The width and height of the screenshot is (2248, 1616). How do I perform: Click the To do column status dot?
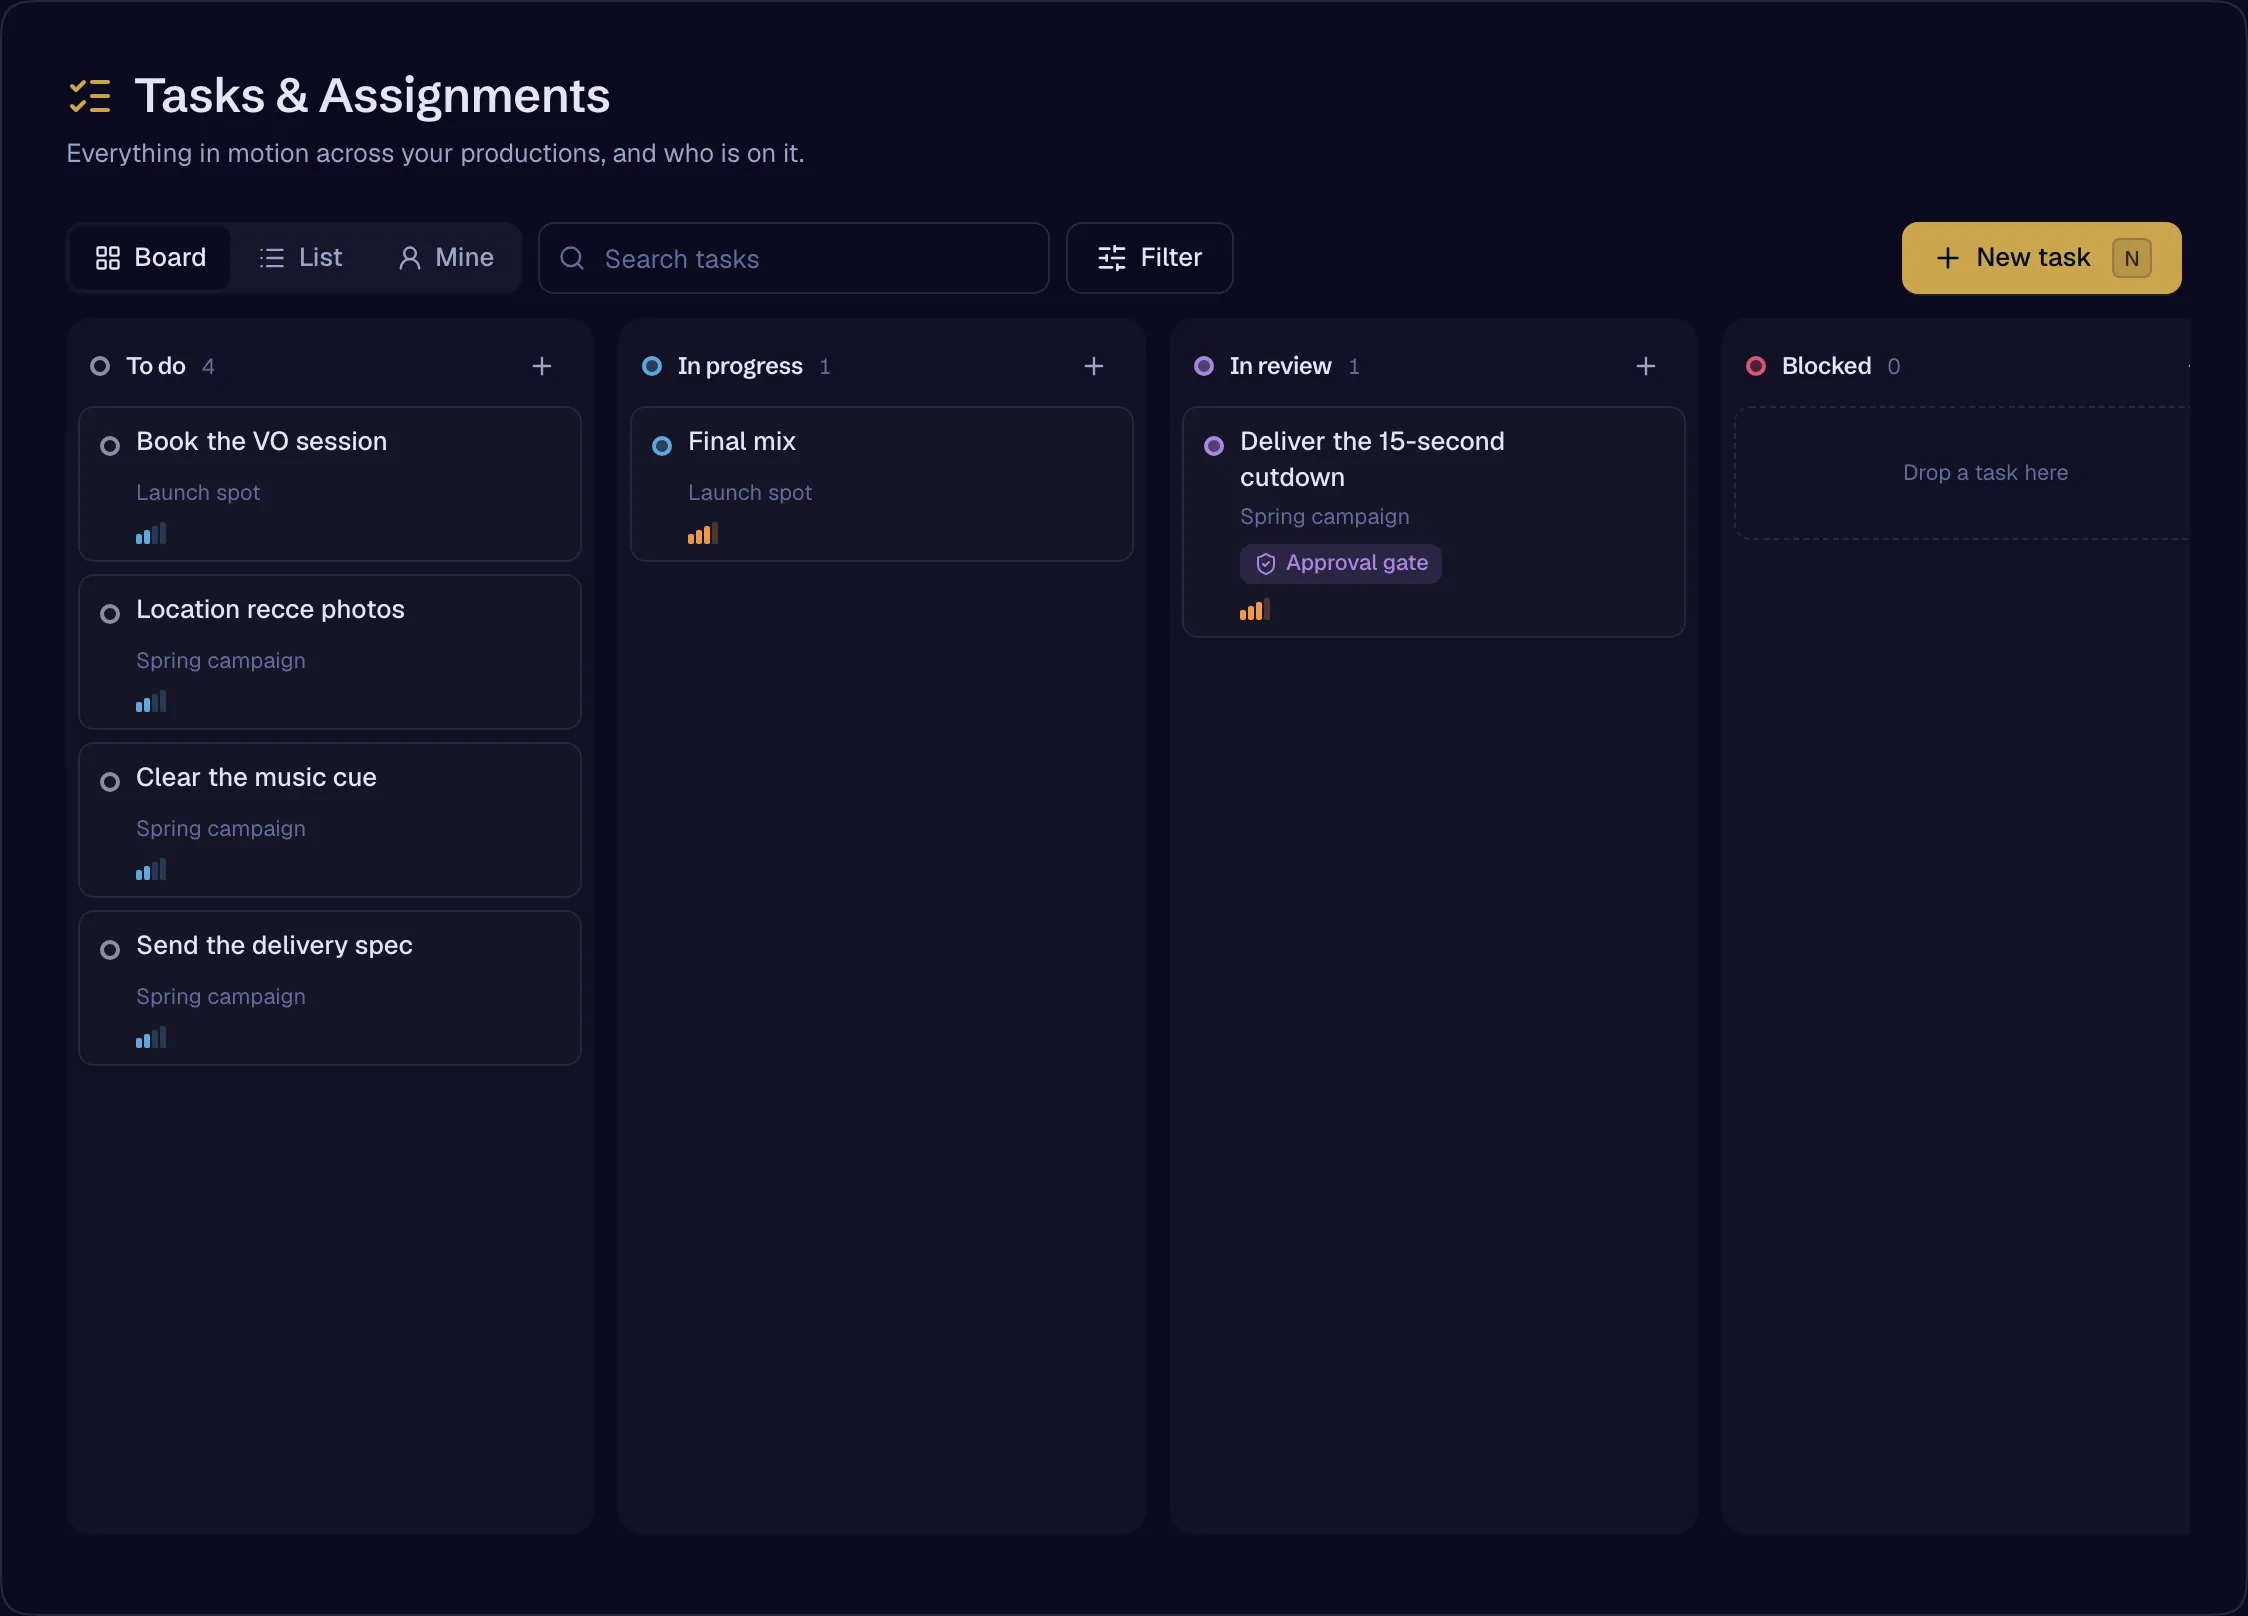click(x=100, y=366)
